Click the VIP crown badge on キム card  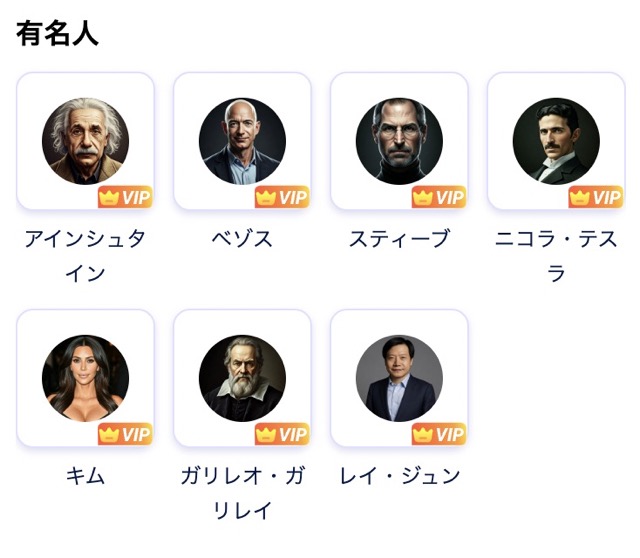click(125, 434)
